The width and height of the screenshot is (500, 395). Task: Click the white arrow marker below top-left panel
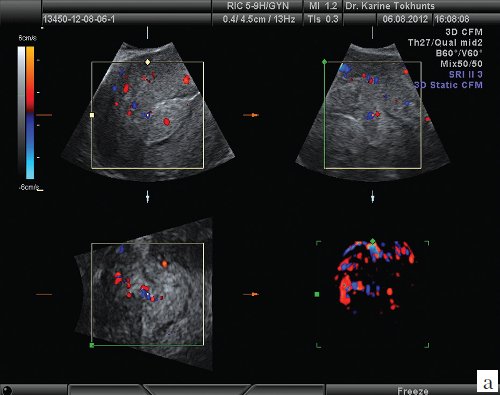(148, 197)
